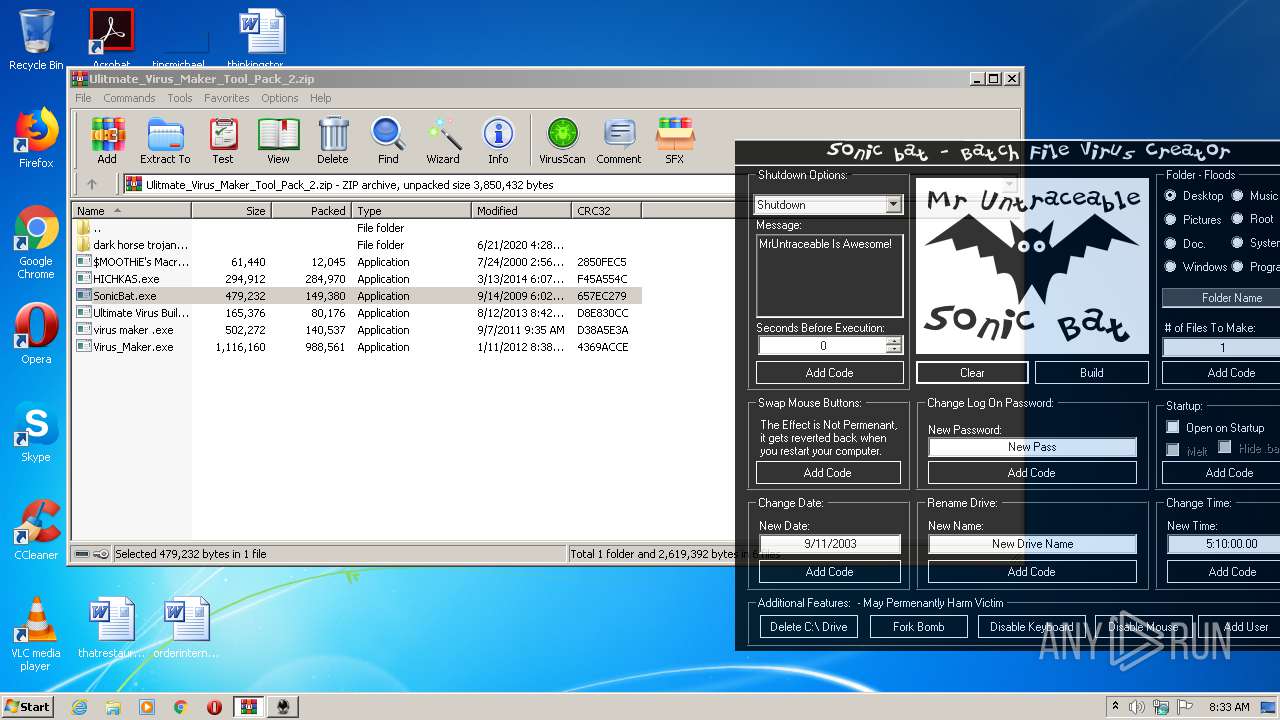The height and width of the screenshot is (720, 1280).
Task: Click Add Code under Change Date
Action: 829,572
